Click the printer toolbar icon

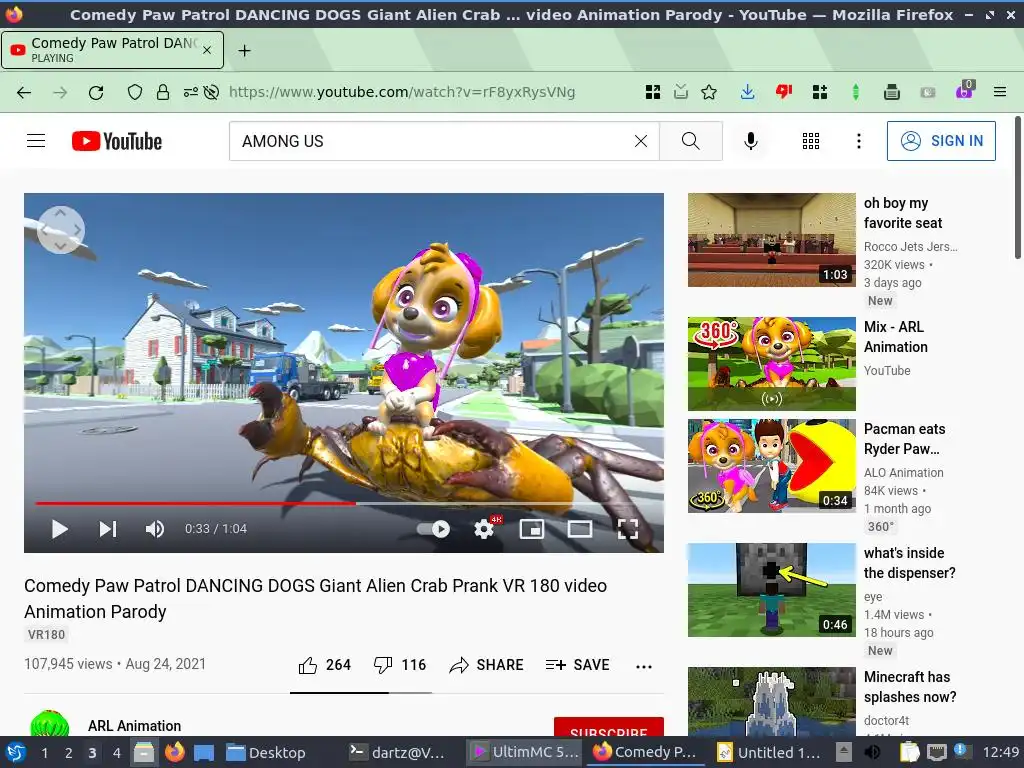(891, 92)
